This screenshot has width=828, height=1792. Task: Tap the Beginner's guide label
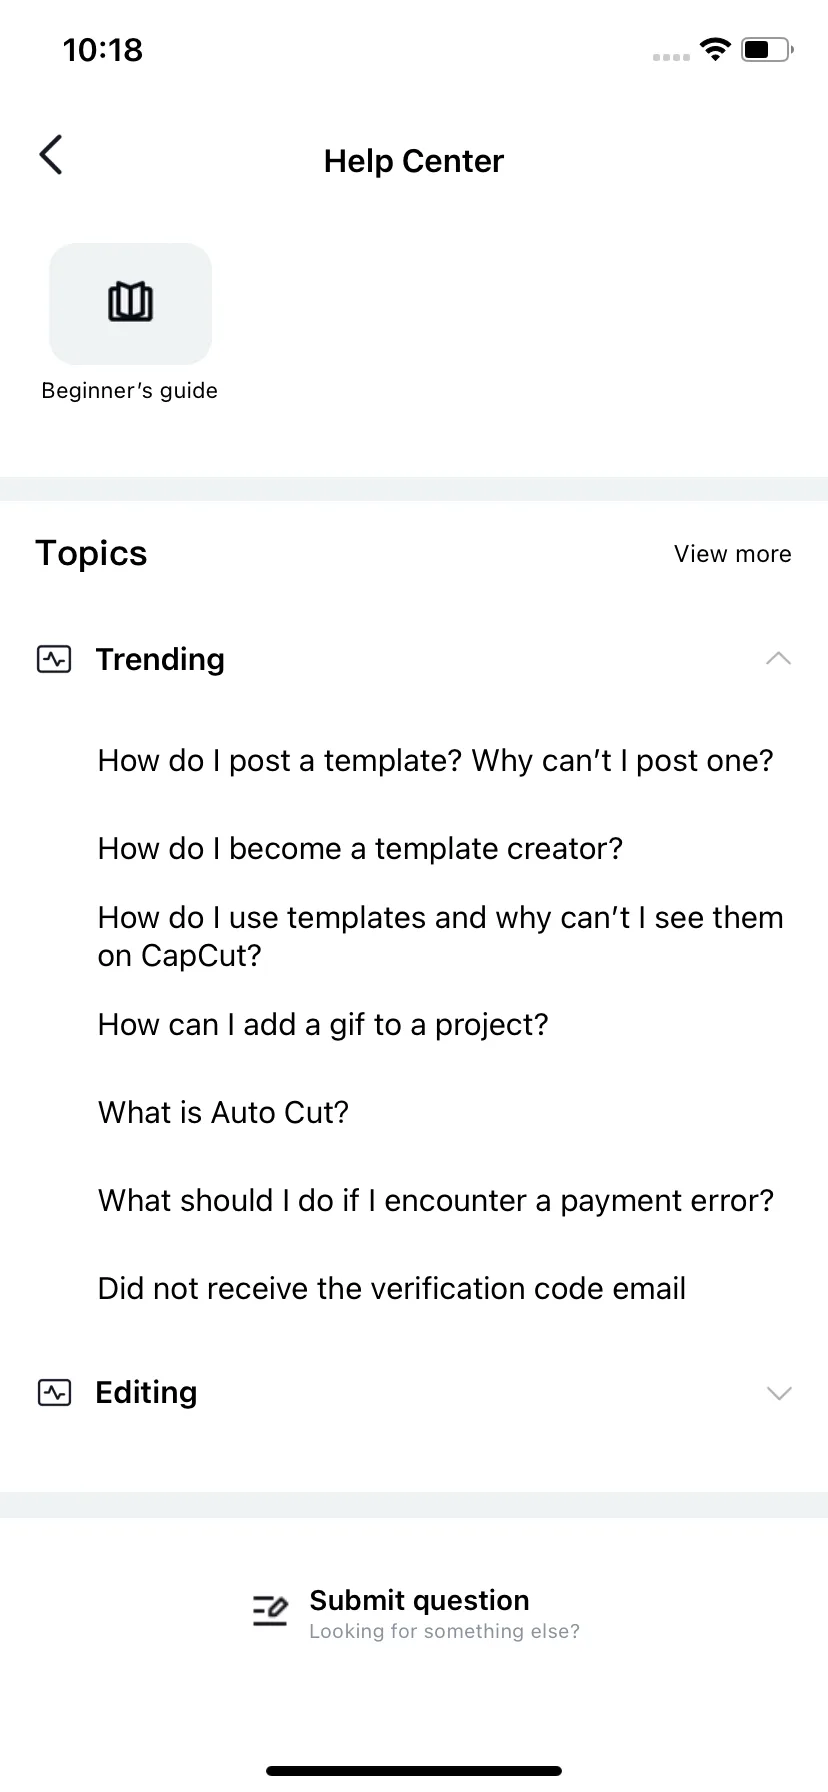[x=129, y=391]
